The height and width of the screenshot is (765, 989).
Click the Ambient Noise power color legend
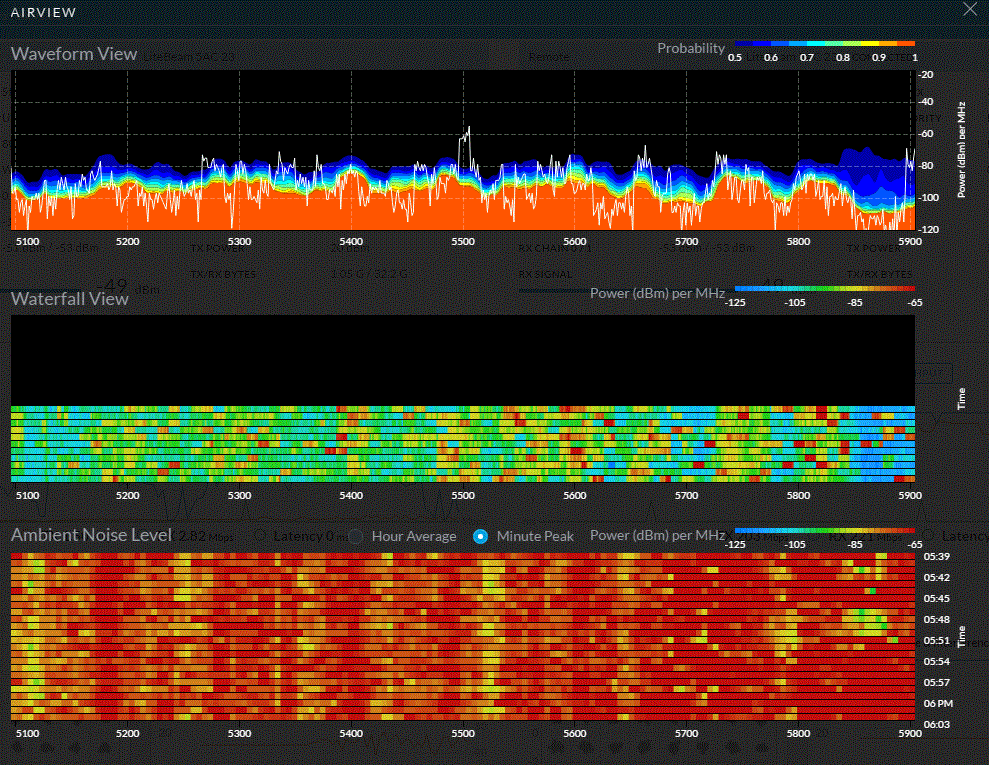click(824, 530)
